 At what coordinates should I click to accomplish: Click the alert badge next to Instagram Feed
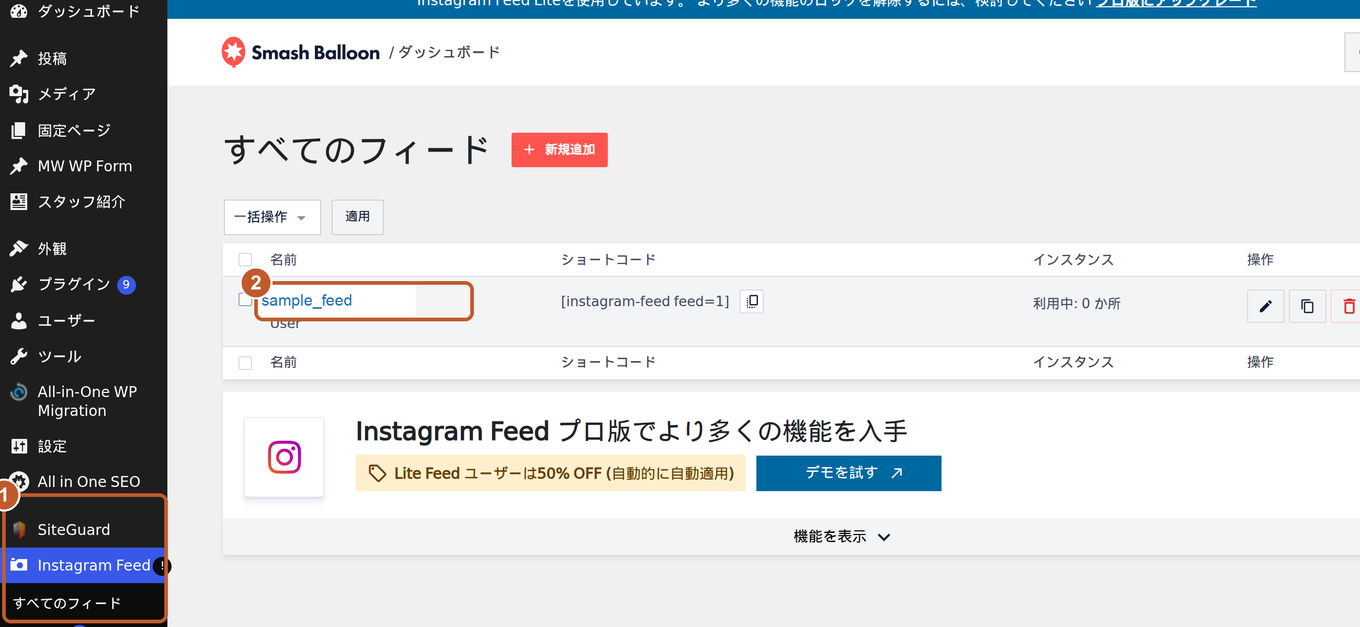click(x=163, y=566)
